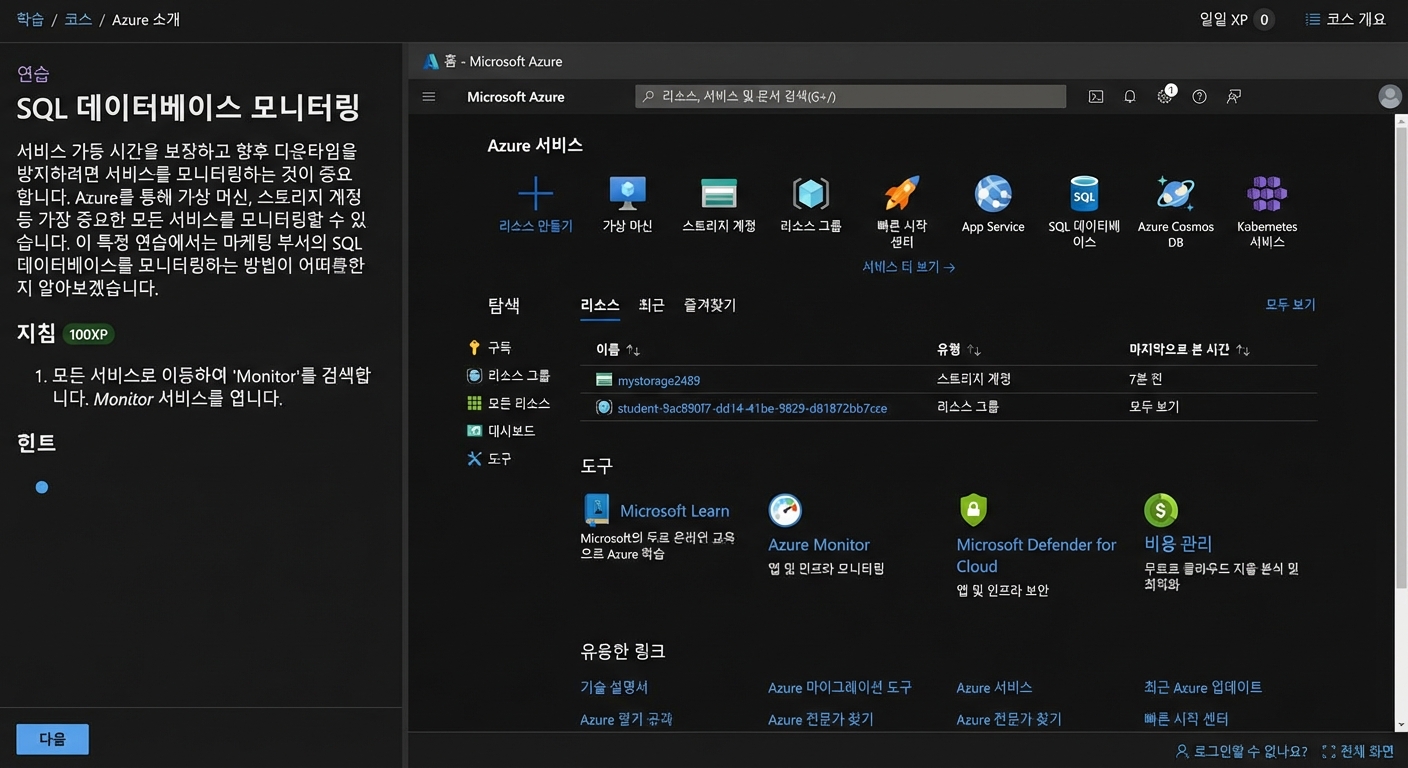Image resolution: width=1408 pixels, height=768 pixels.
Task: Click the Azure search box
Action: (x=851, y=96)
